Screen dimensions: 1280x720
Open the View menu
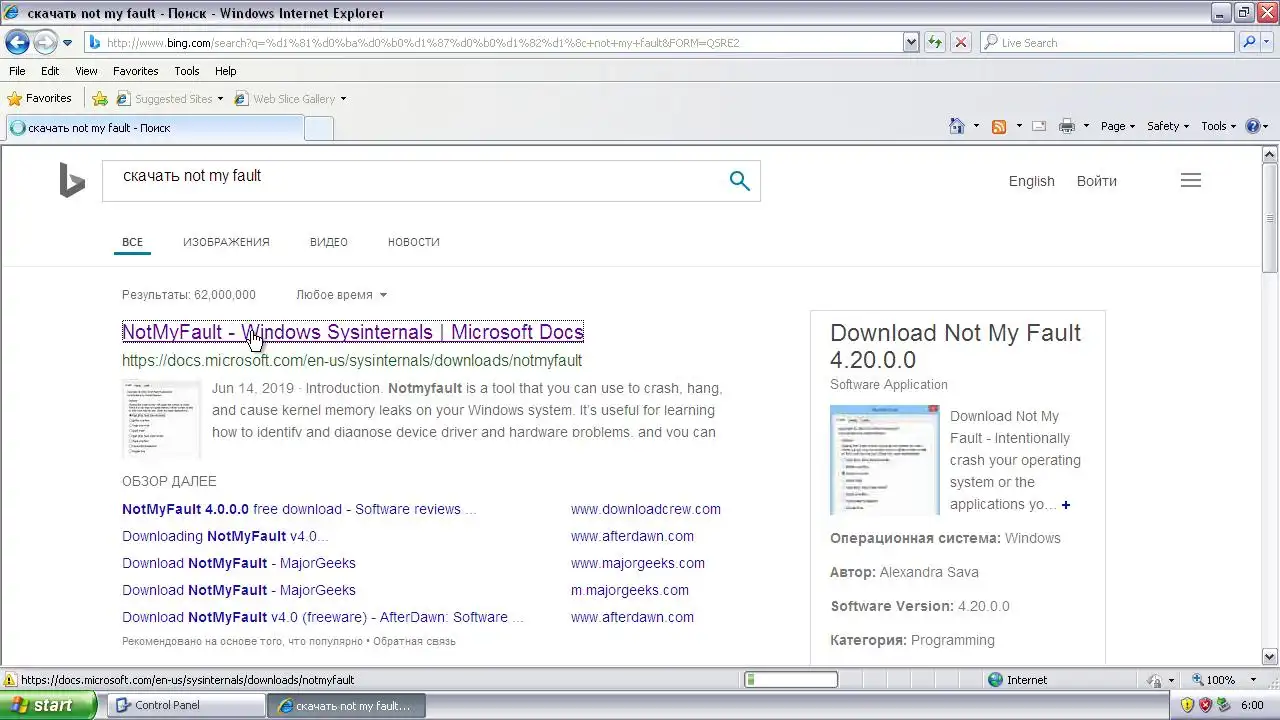pos(86,71)
